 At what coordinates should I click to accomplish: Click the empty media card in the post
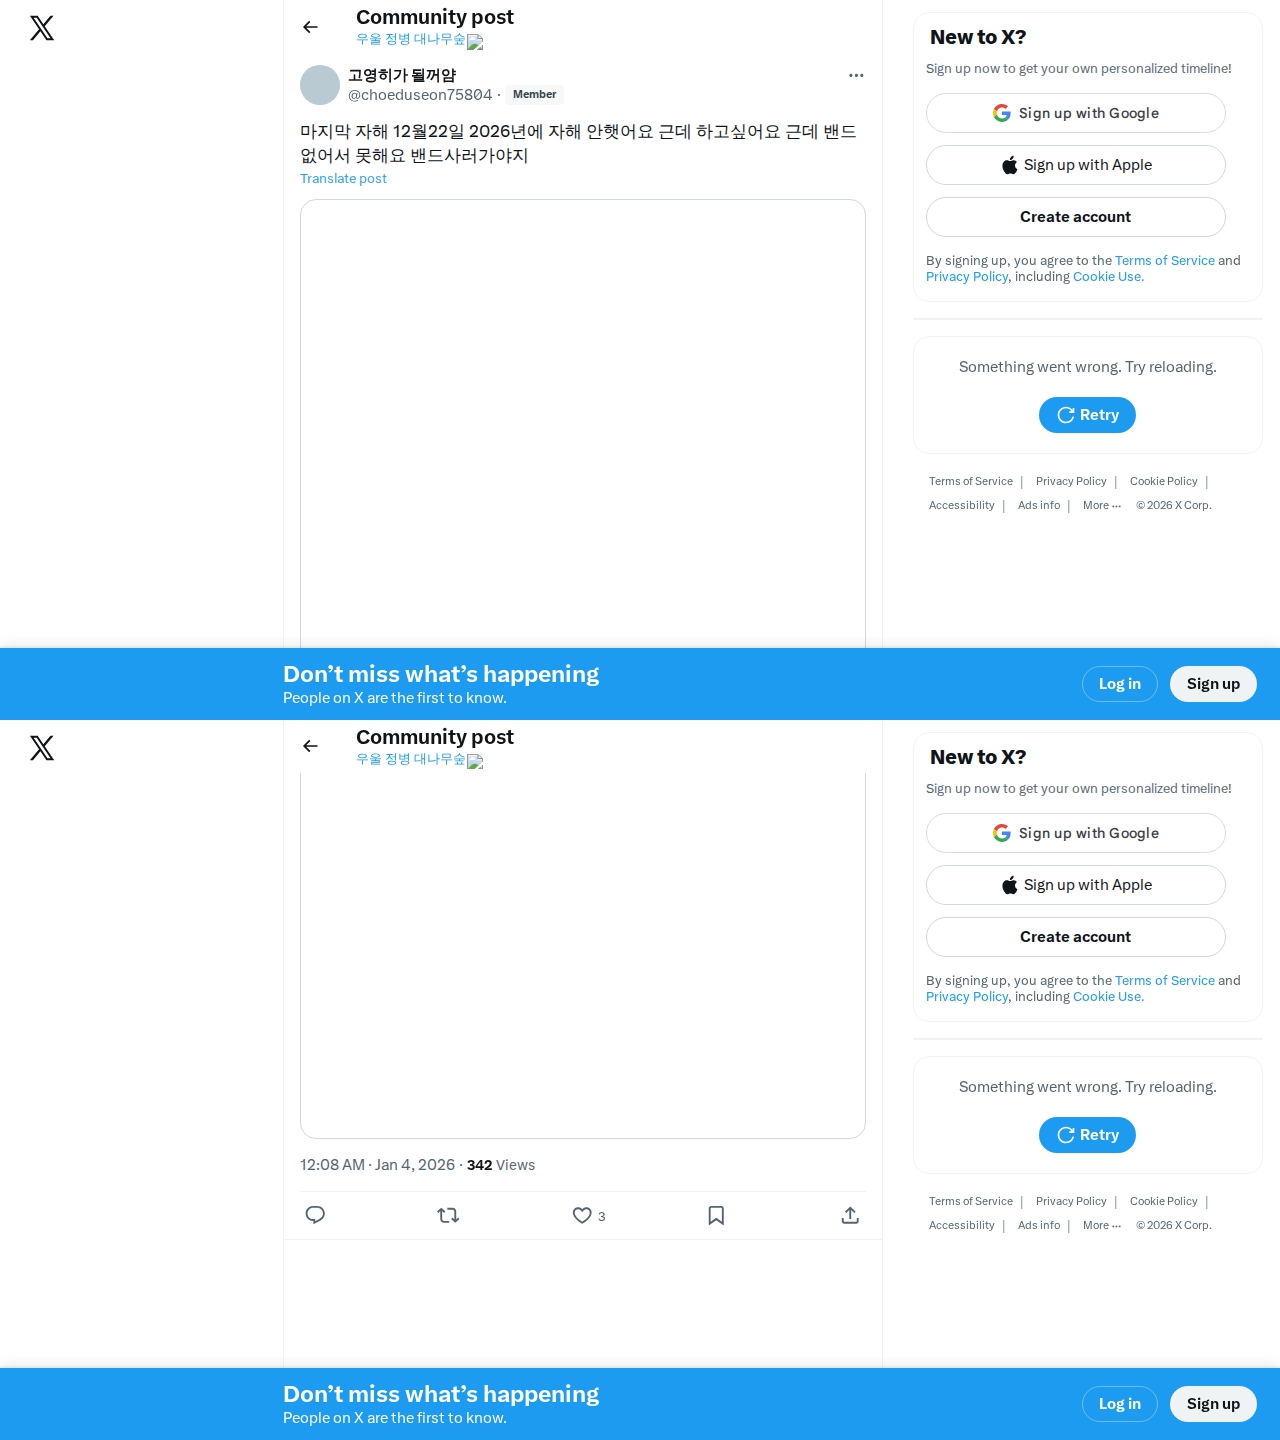click(x=583, y=424)
